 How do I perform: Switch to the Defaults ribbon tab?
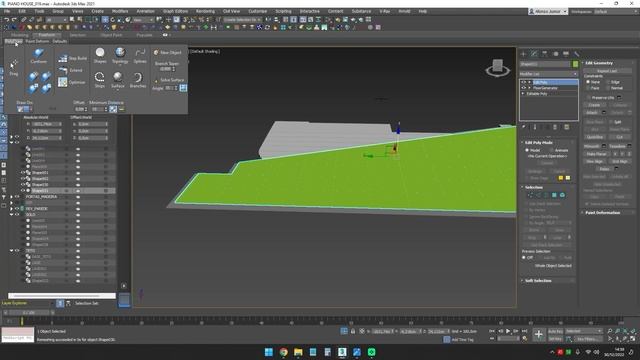click(x=60, y=41)
